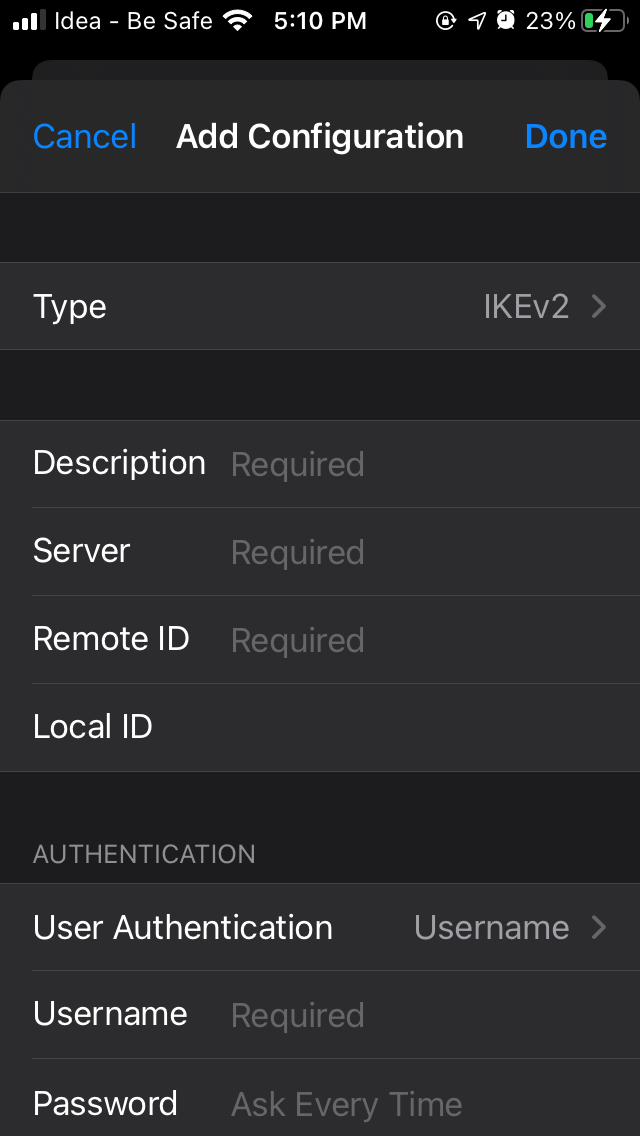
Task: Enter the Username Required field
Action: [420, 1016]
